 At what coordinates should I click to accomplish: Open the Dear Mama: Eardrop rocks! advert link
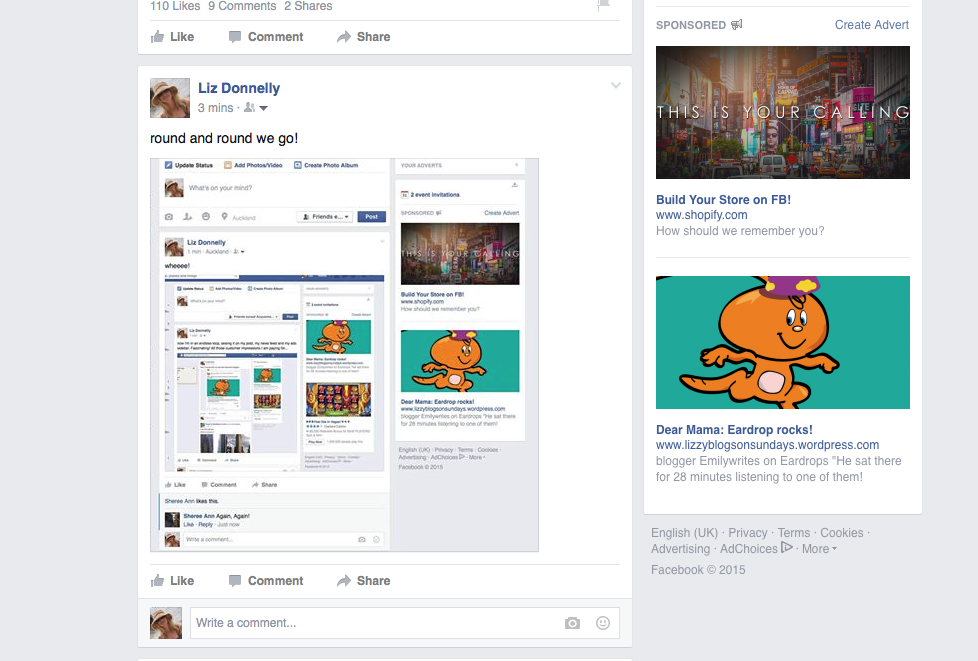pyautogui.click(x=734, y=430)
